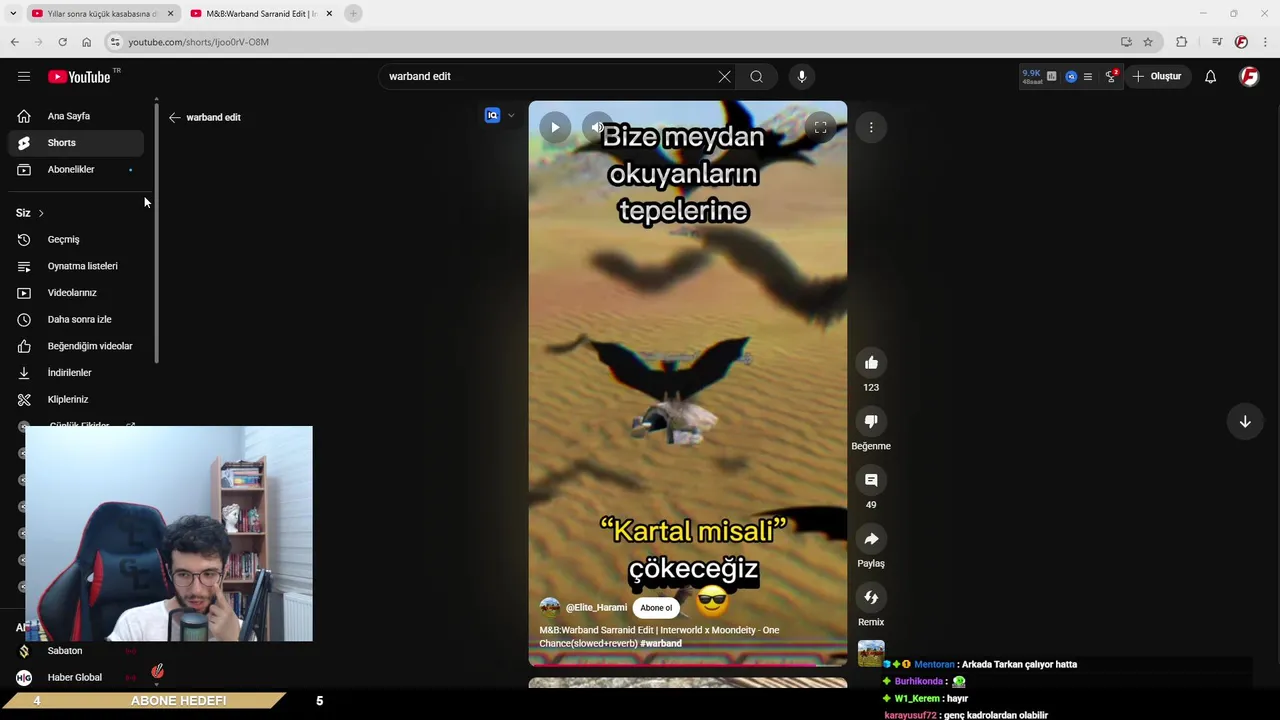Viewport: 1280px width, 720px height.
Task: Open Abonelikler in sidebar
Action: 76,169
